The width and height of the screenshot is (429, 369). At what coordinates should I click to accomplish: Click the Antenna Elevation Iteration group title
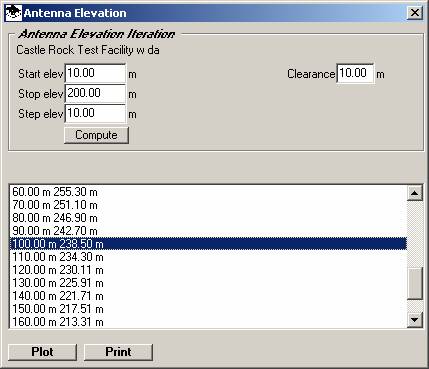97,34
